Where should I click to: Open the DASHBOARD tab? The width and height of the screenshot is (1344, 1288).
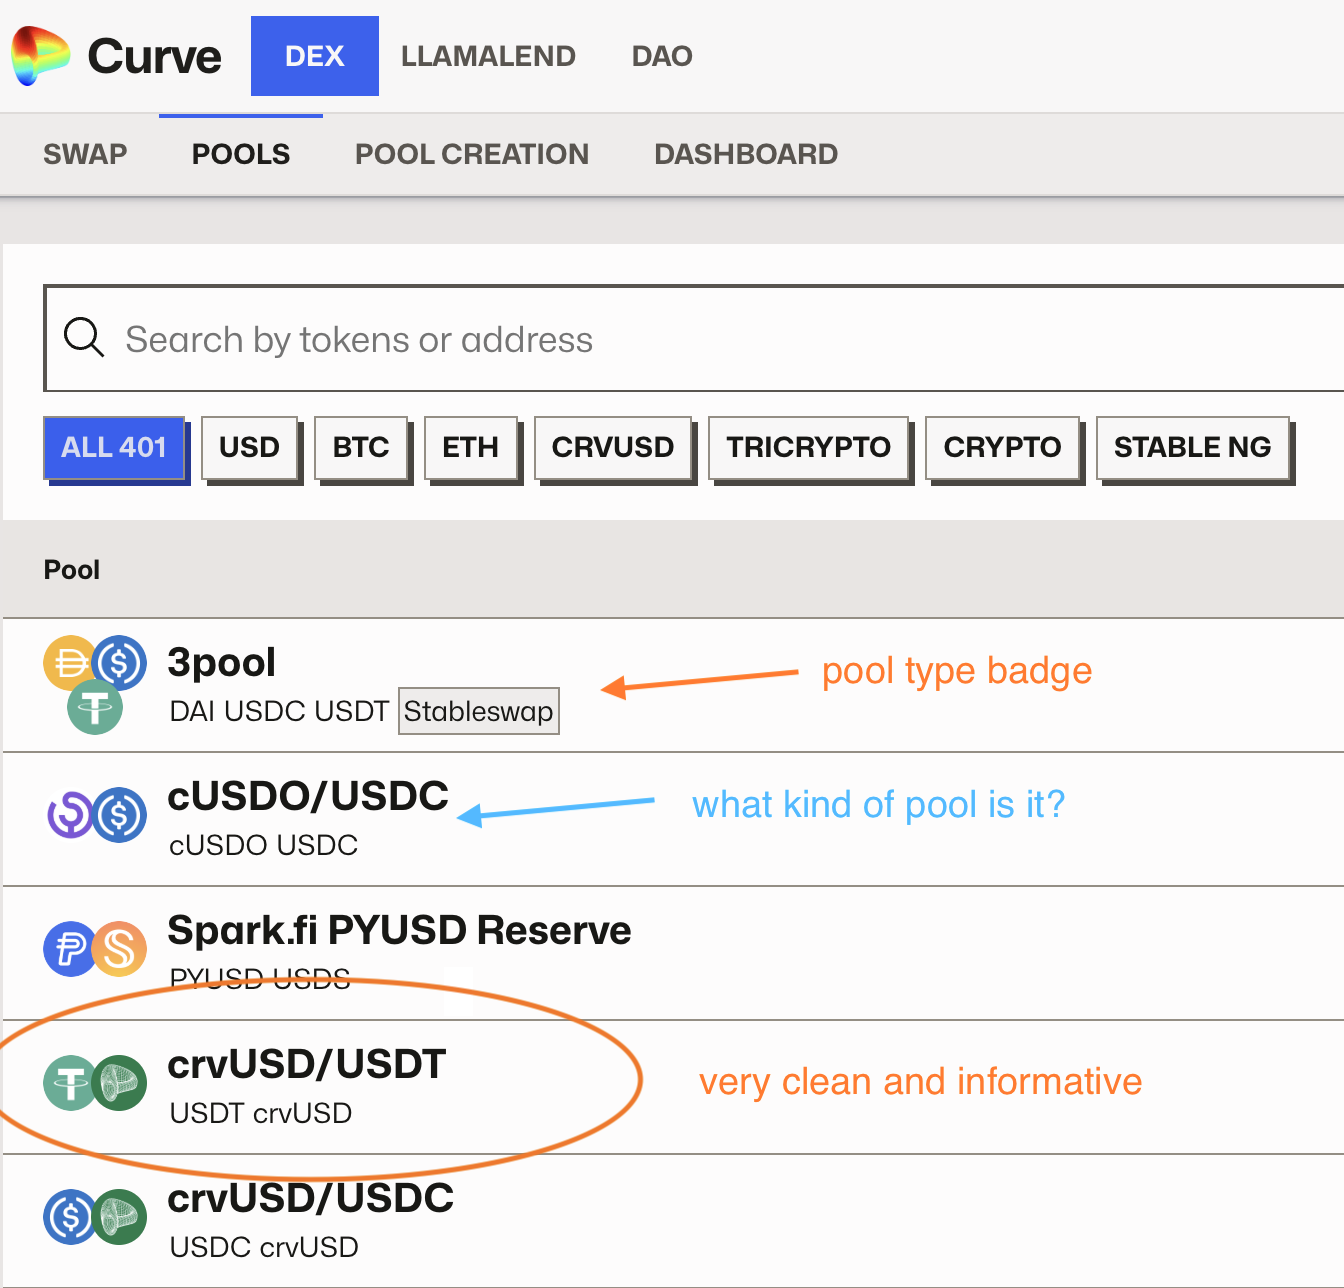tap(745, 154)
